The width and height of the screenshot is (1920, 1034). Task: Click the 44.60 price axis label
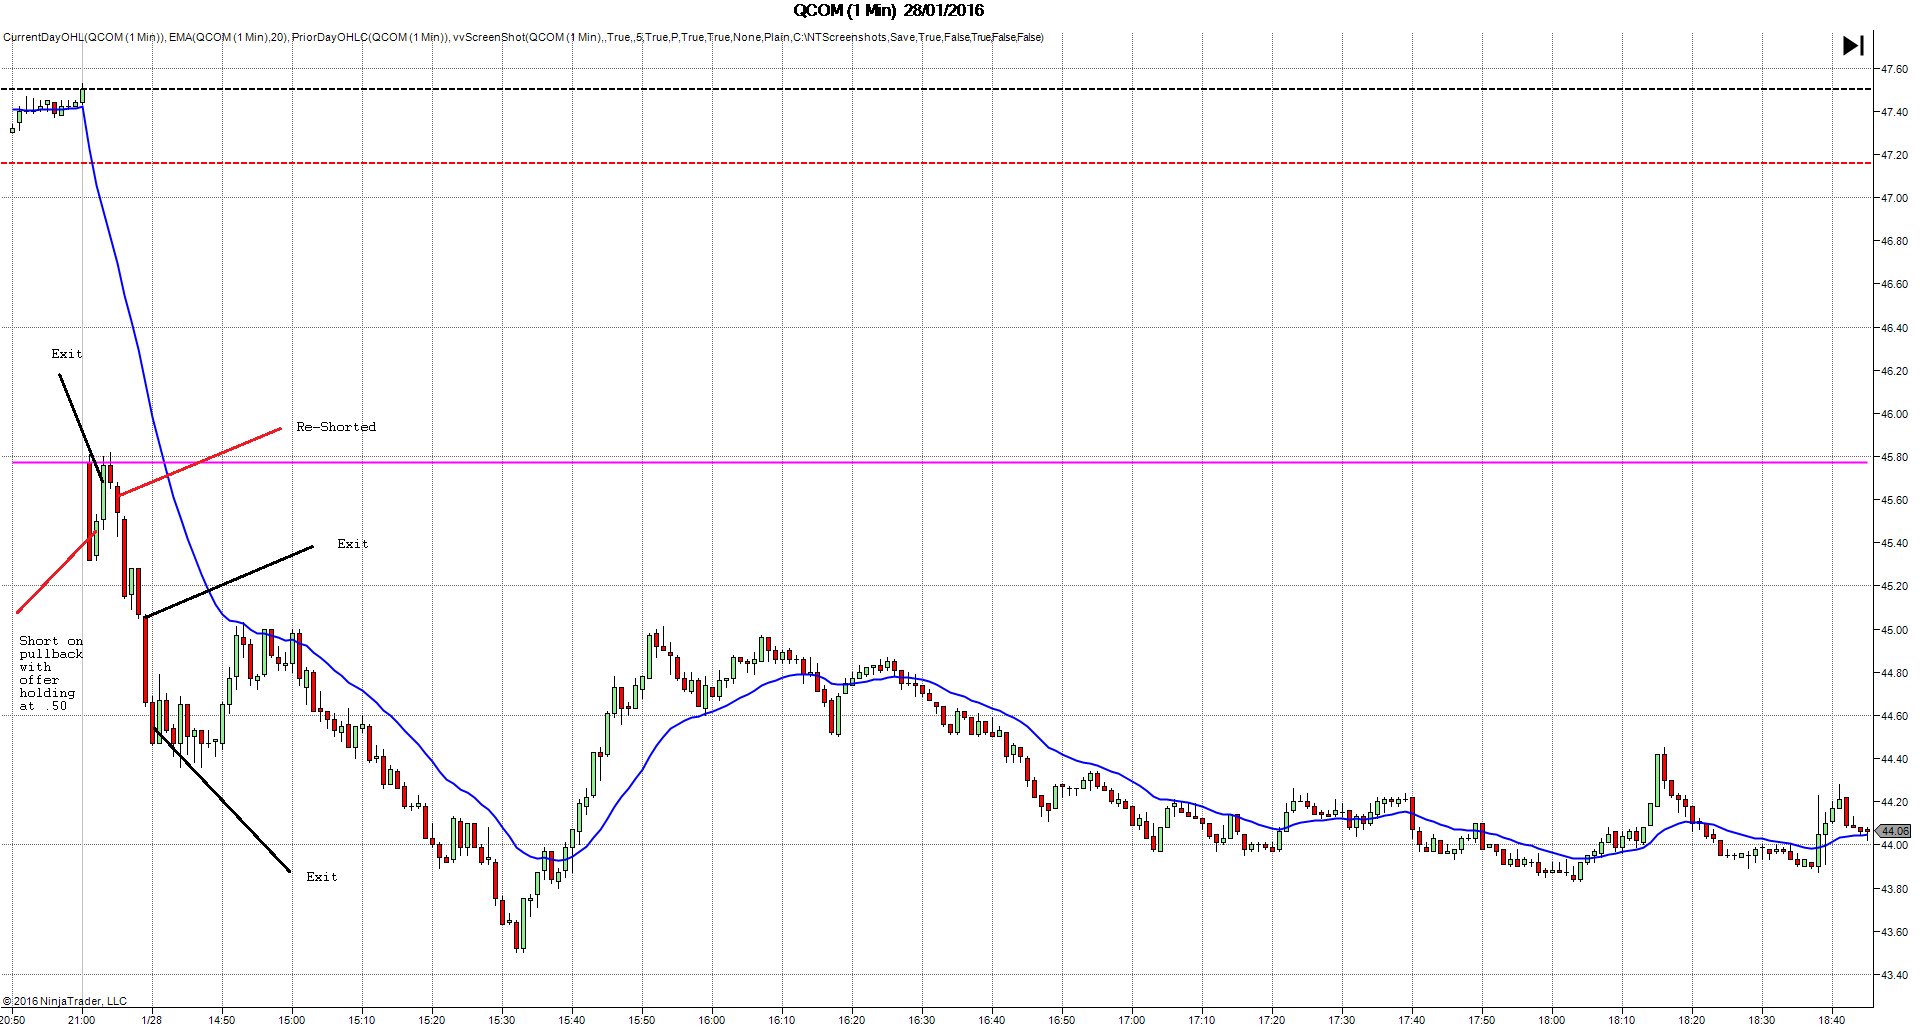1894,717
